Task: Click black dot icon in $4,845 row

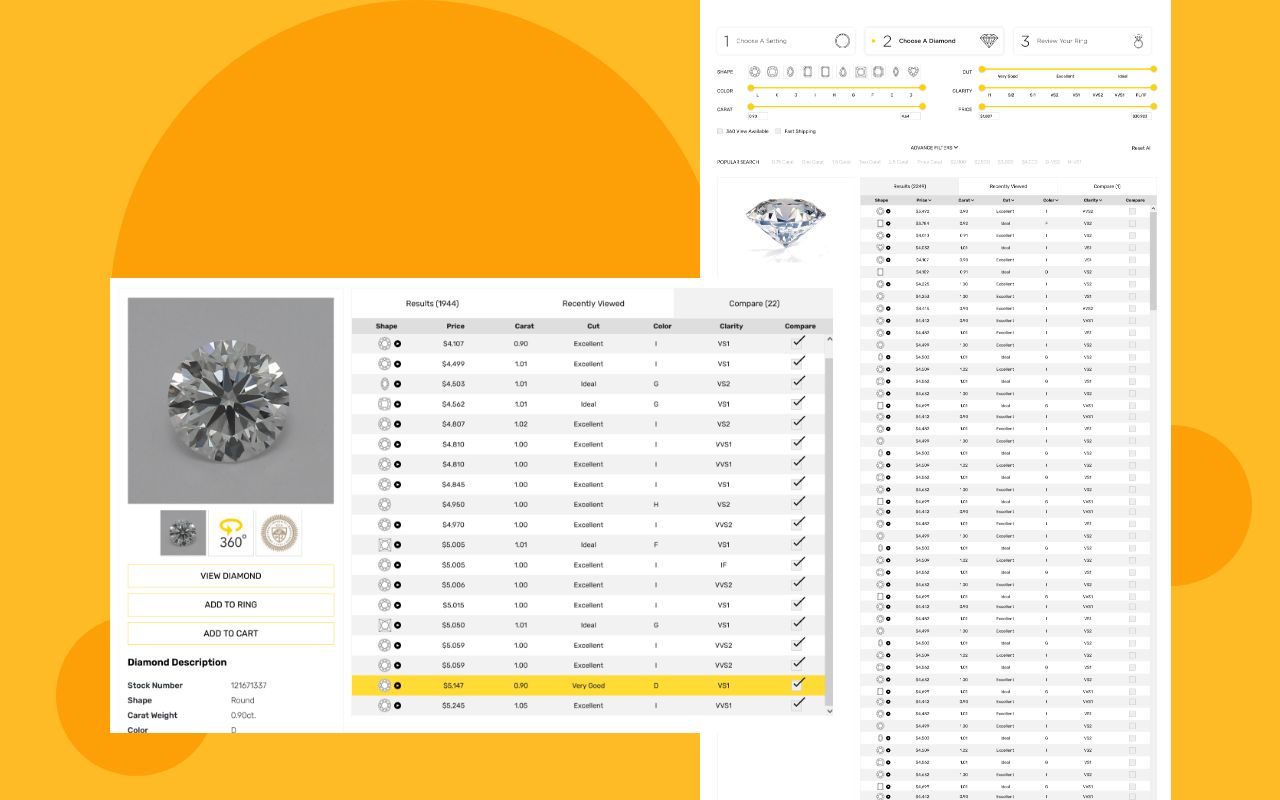Action: [x=397, y=484]
